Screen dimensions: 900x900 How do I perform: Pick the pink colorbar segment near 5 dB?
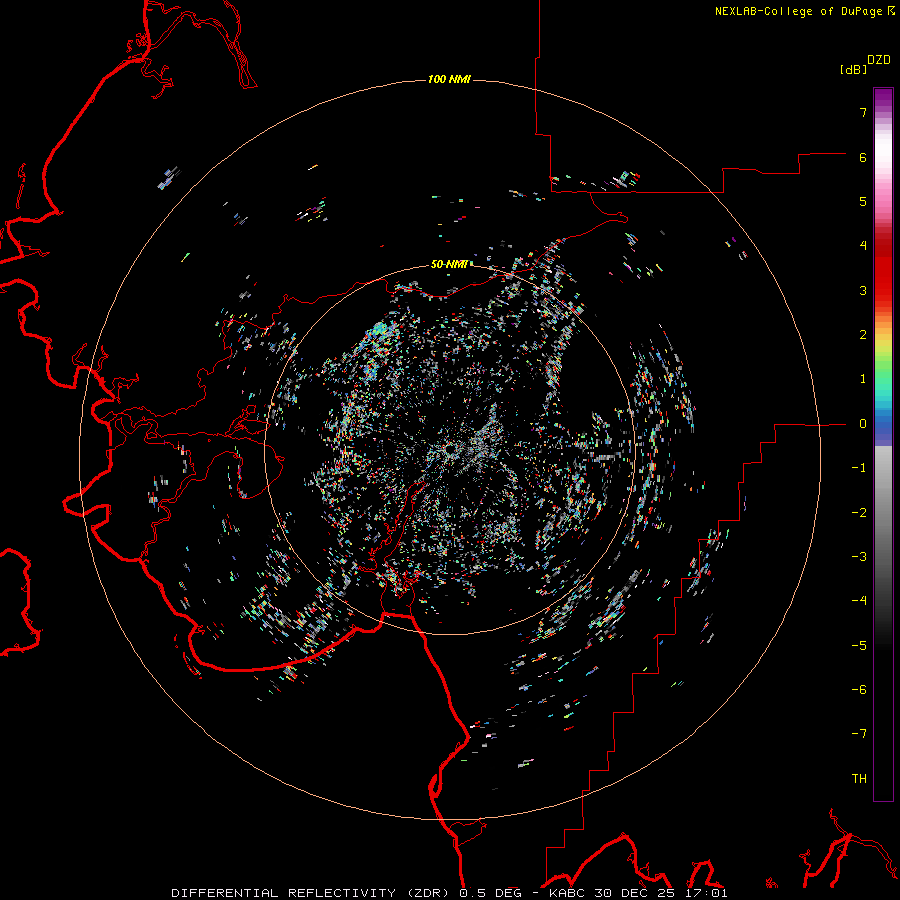pos(883,198)
